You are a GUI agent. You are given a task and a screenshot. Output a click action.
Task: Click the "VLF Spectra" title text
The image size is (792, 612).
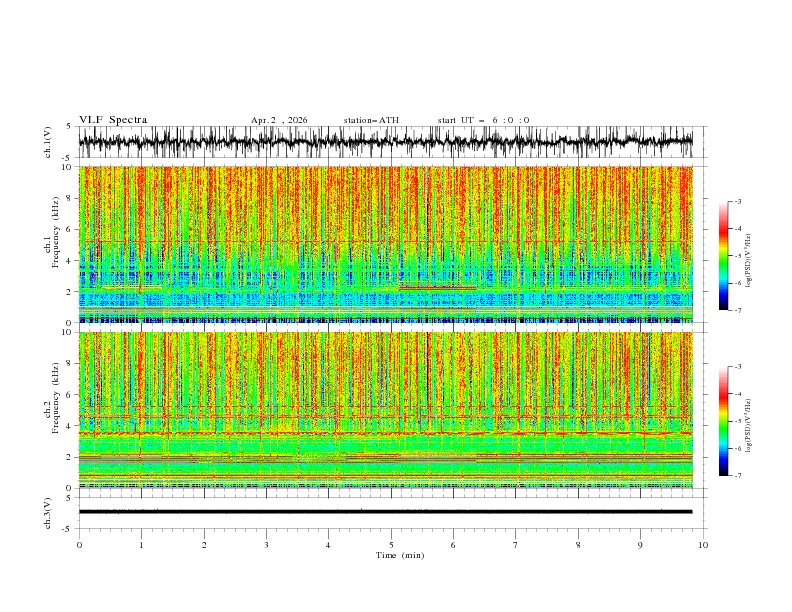coord(113,120)
